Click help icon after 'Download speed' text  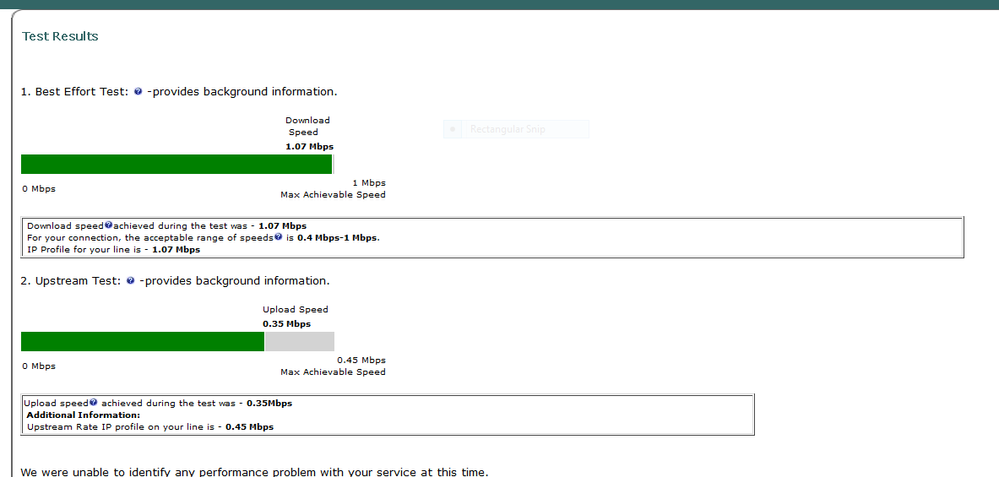point(108,225)
